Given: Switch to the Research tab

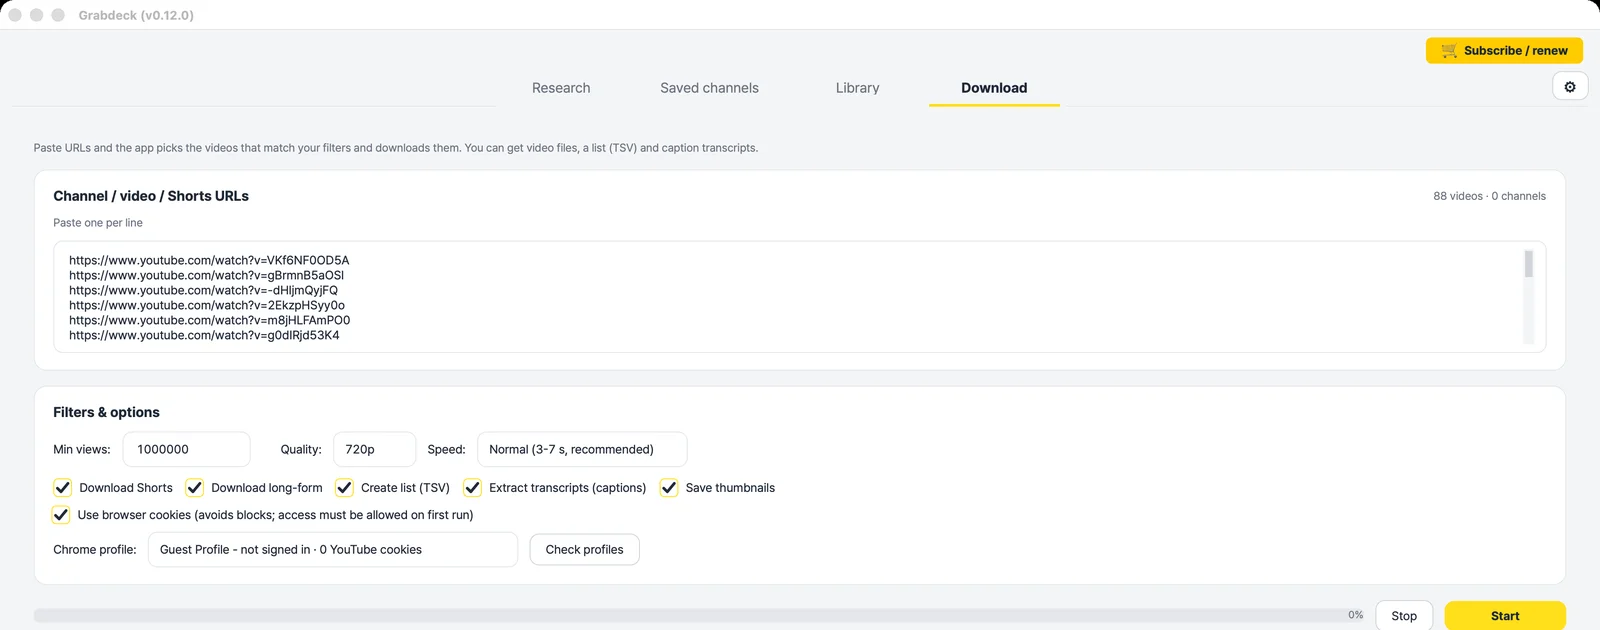Looking at the screenshot, I should click(x=561, y=88).
